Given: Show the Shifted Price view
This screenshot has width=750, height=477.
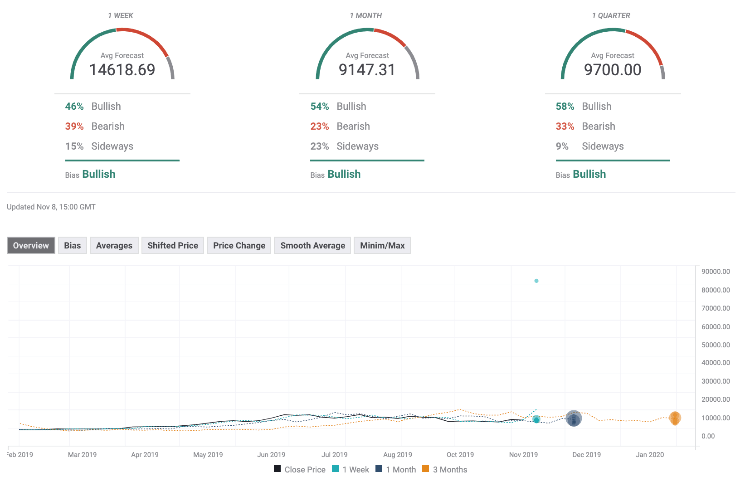Looking at the screenshot, I should coord(174,245).
